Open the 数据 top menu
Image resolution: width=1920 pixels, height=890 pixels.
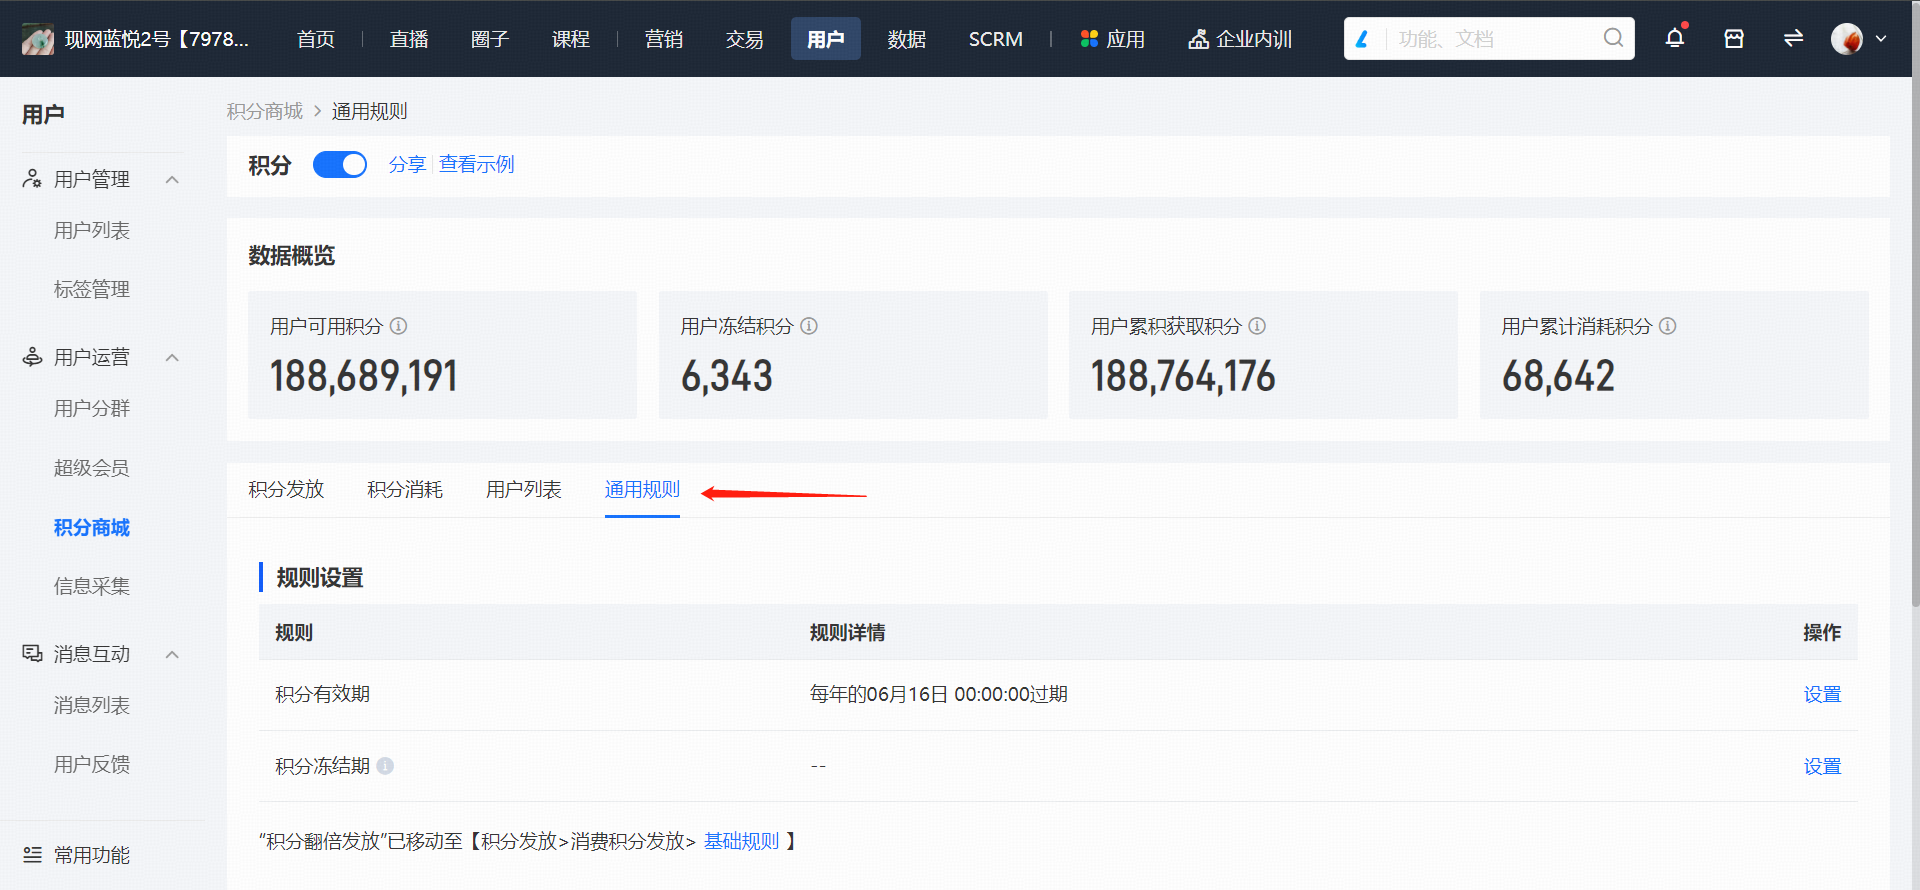tap(907, 39)
